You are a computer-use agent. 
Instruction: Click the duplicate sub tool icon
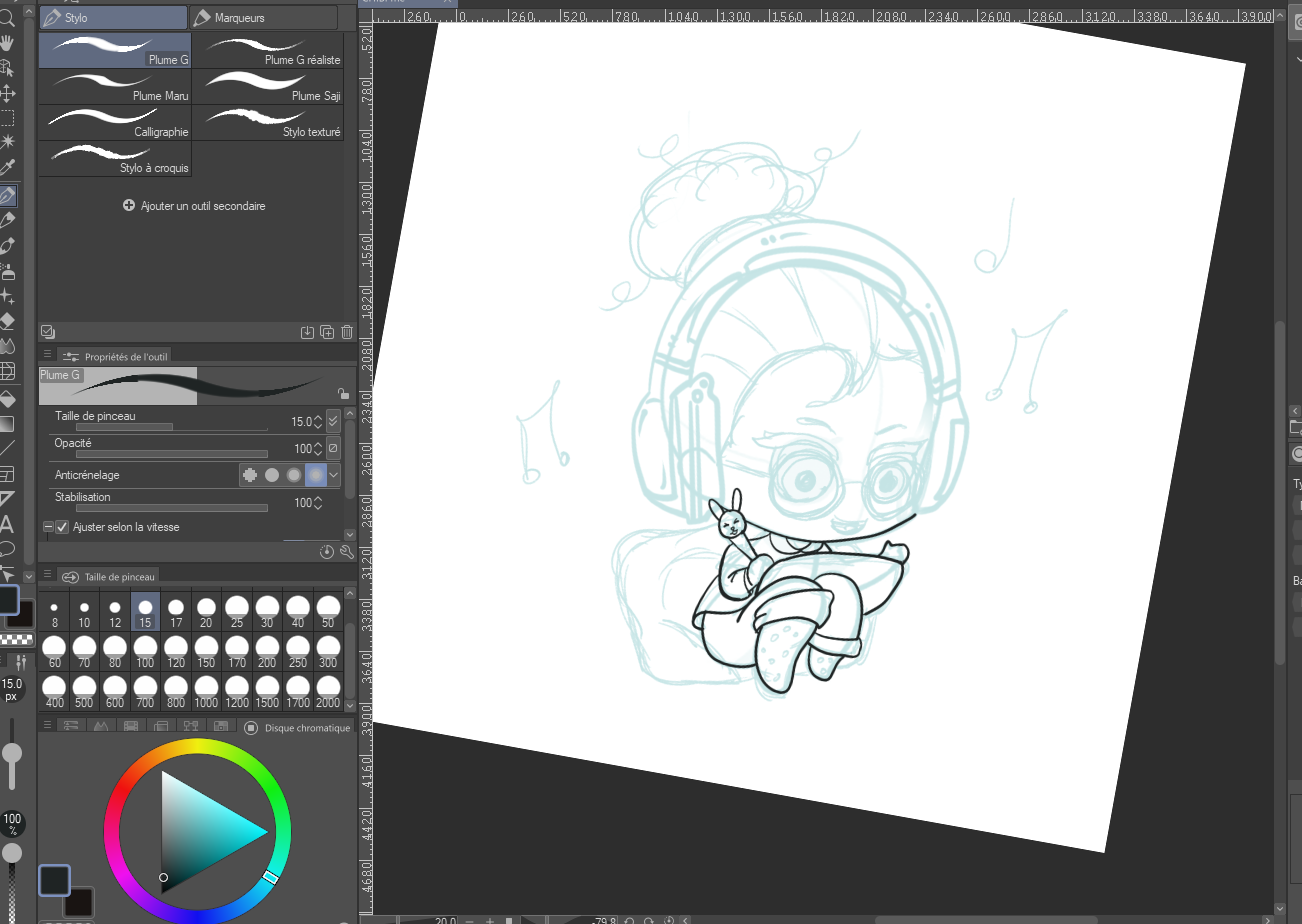pos(327,332)
